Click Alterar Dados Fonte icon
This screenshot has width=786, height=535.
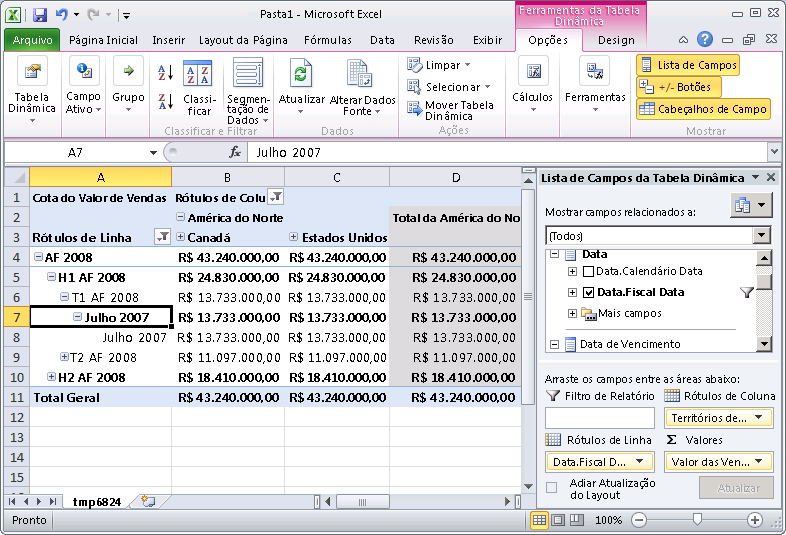[362, 75]
